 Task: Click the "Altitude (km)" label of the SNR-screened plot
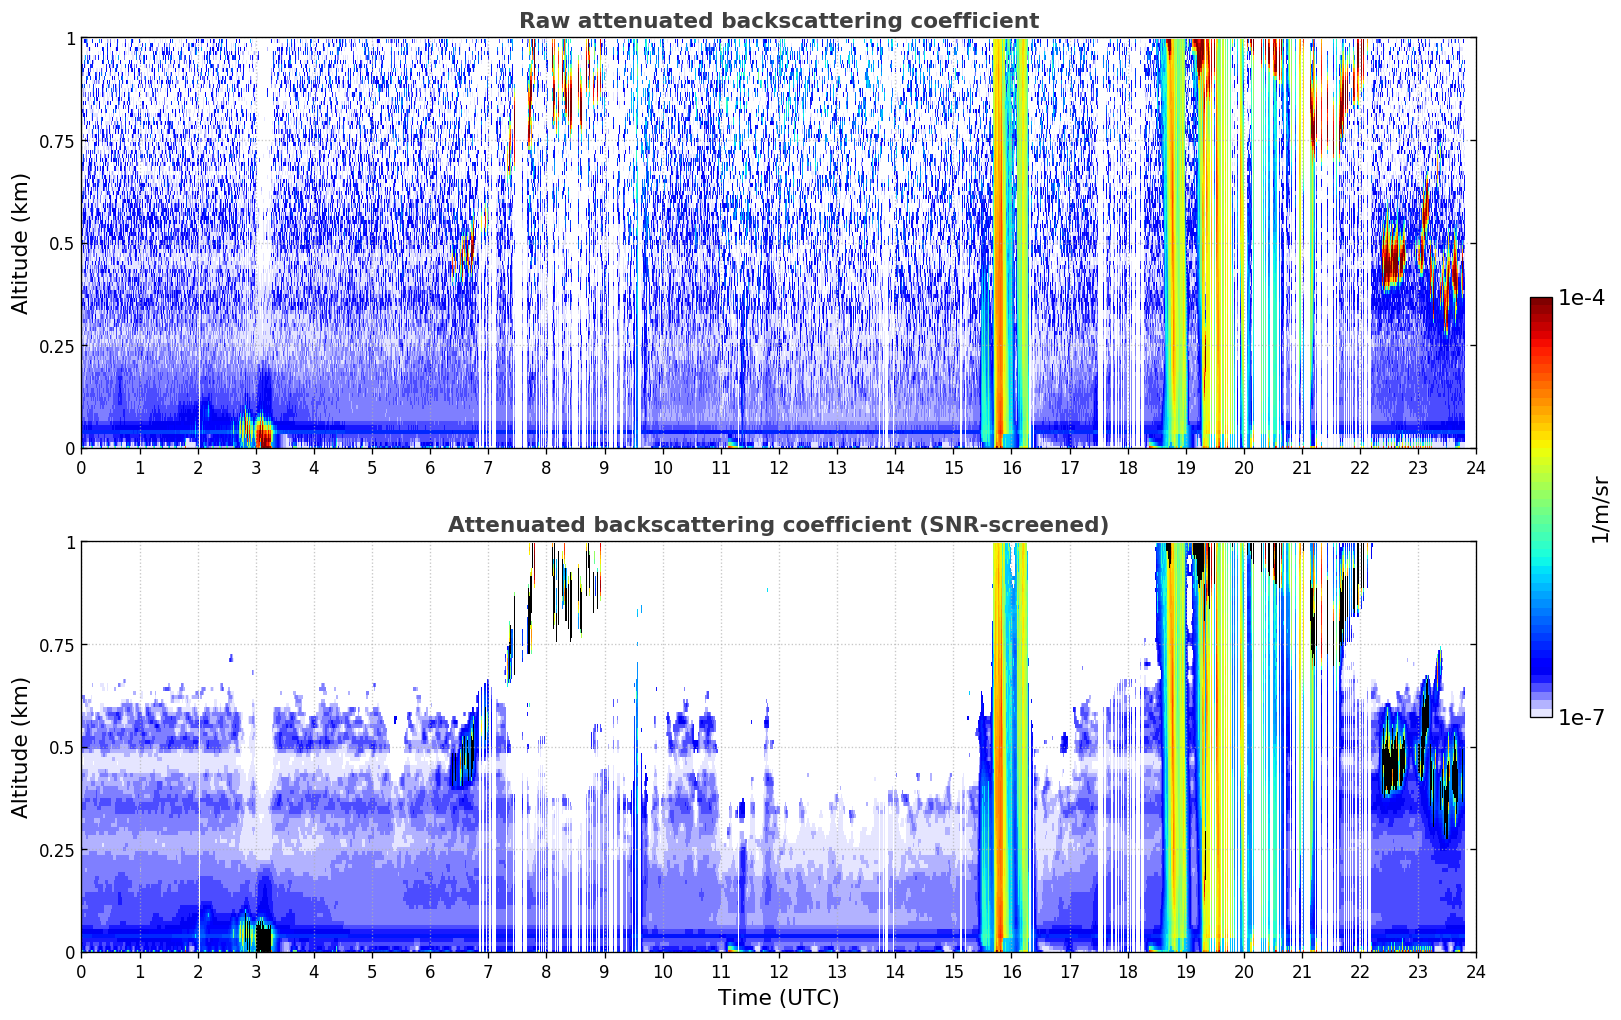click(21, 747)
